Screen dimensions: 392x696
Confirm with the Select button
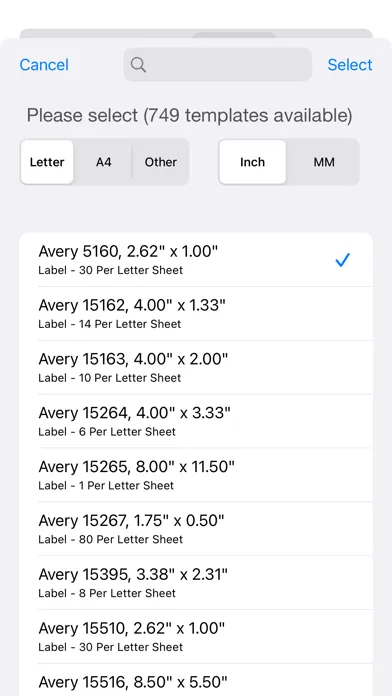[x=350, y=65]
